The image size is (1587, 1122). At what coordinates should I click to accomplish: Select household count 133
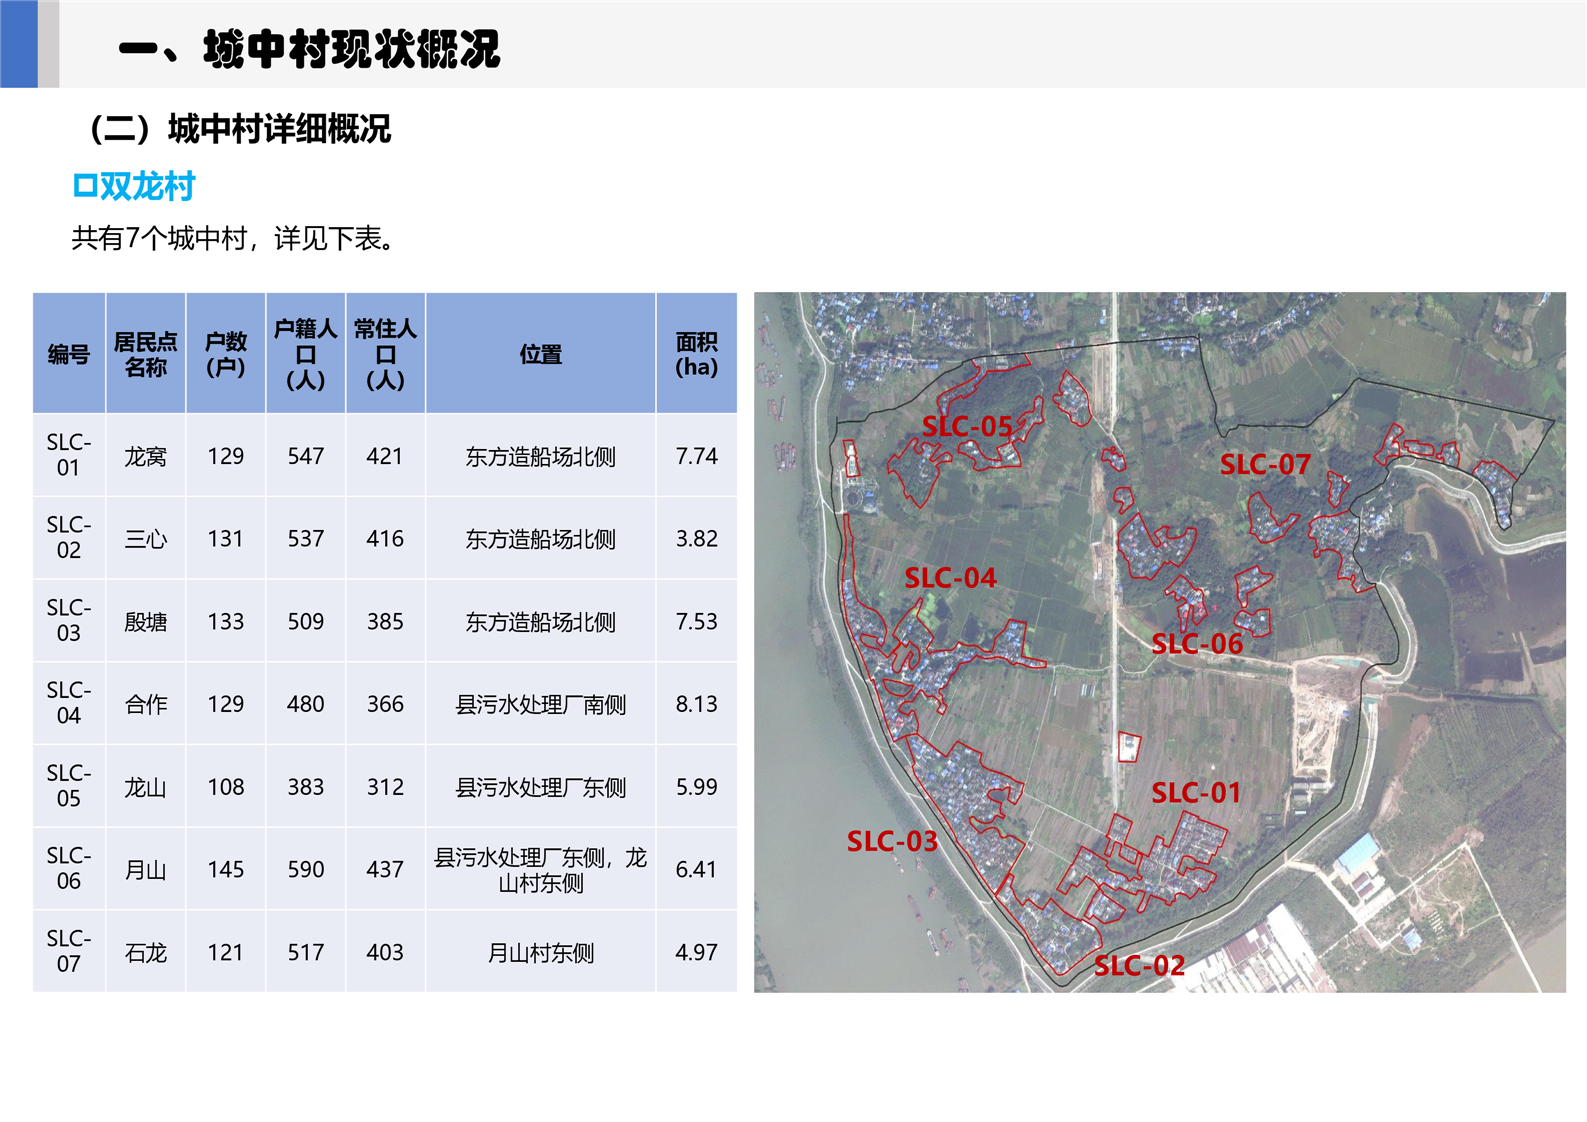226,622
